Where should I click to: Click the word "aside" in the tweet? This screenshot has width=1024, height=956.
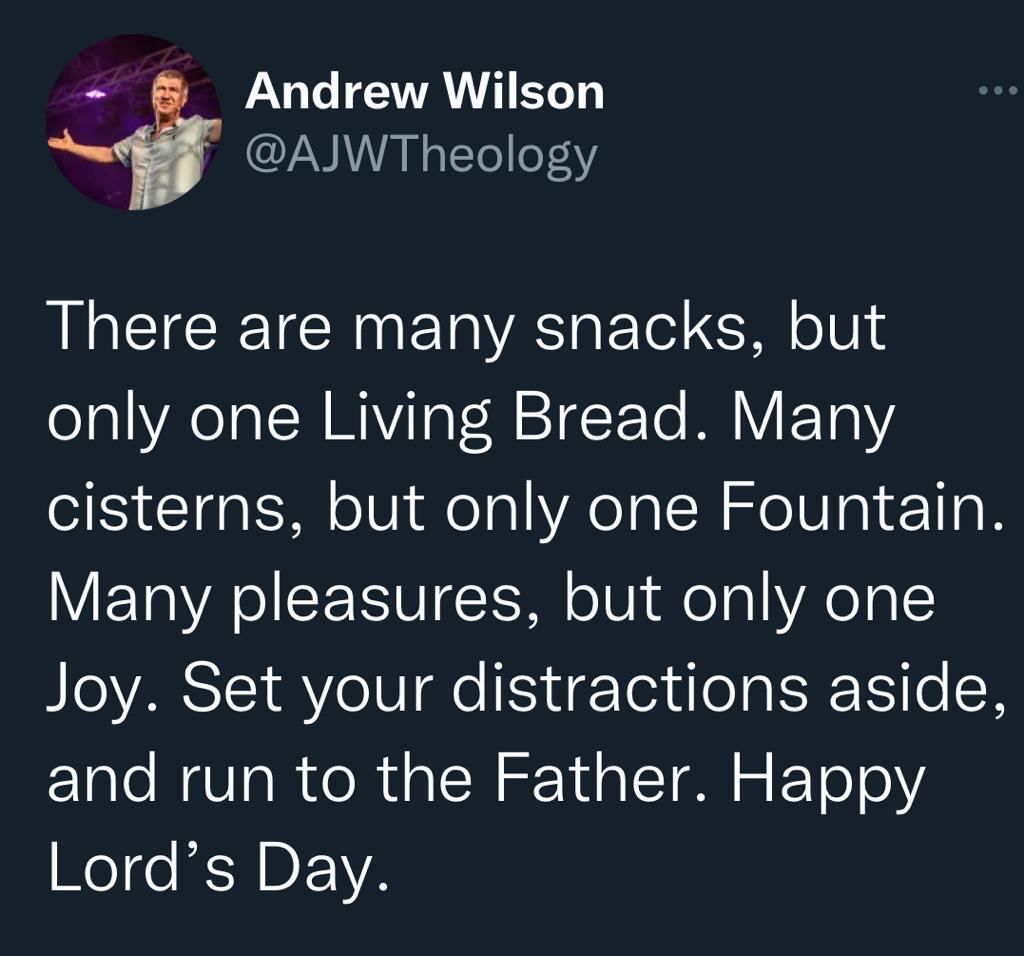click(908, 690)
